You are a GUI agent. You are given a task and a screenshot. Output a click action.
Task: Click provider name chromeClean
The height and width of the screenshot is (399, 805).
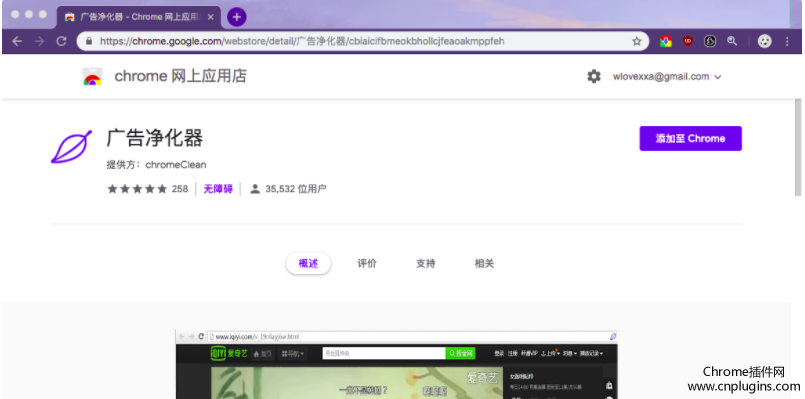pyautogui.click(x=176, y=165)
